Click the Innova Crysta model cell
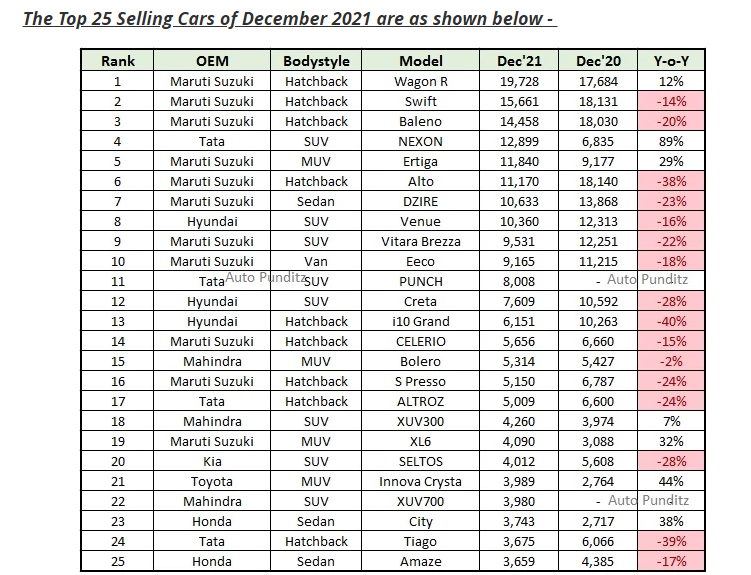 [420, 481]
